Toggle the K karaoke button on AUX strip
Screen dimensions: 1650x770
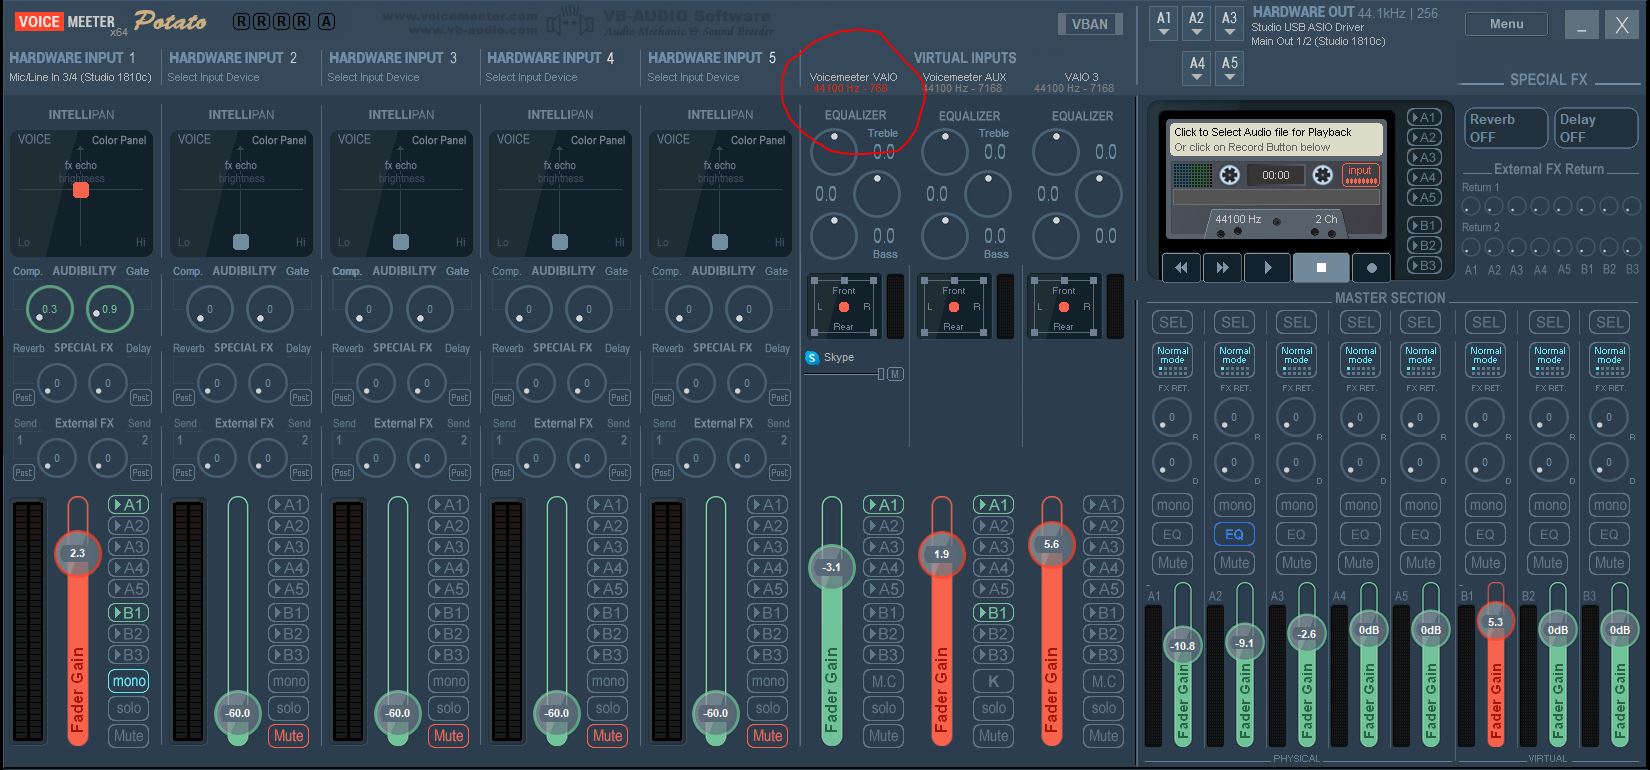(993, 681)
